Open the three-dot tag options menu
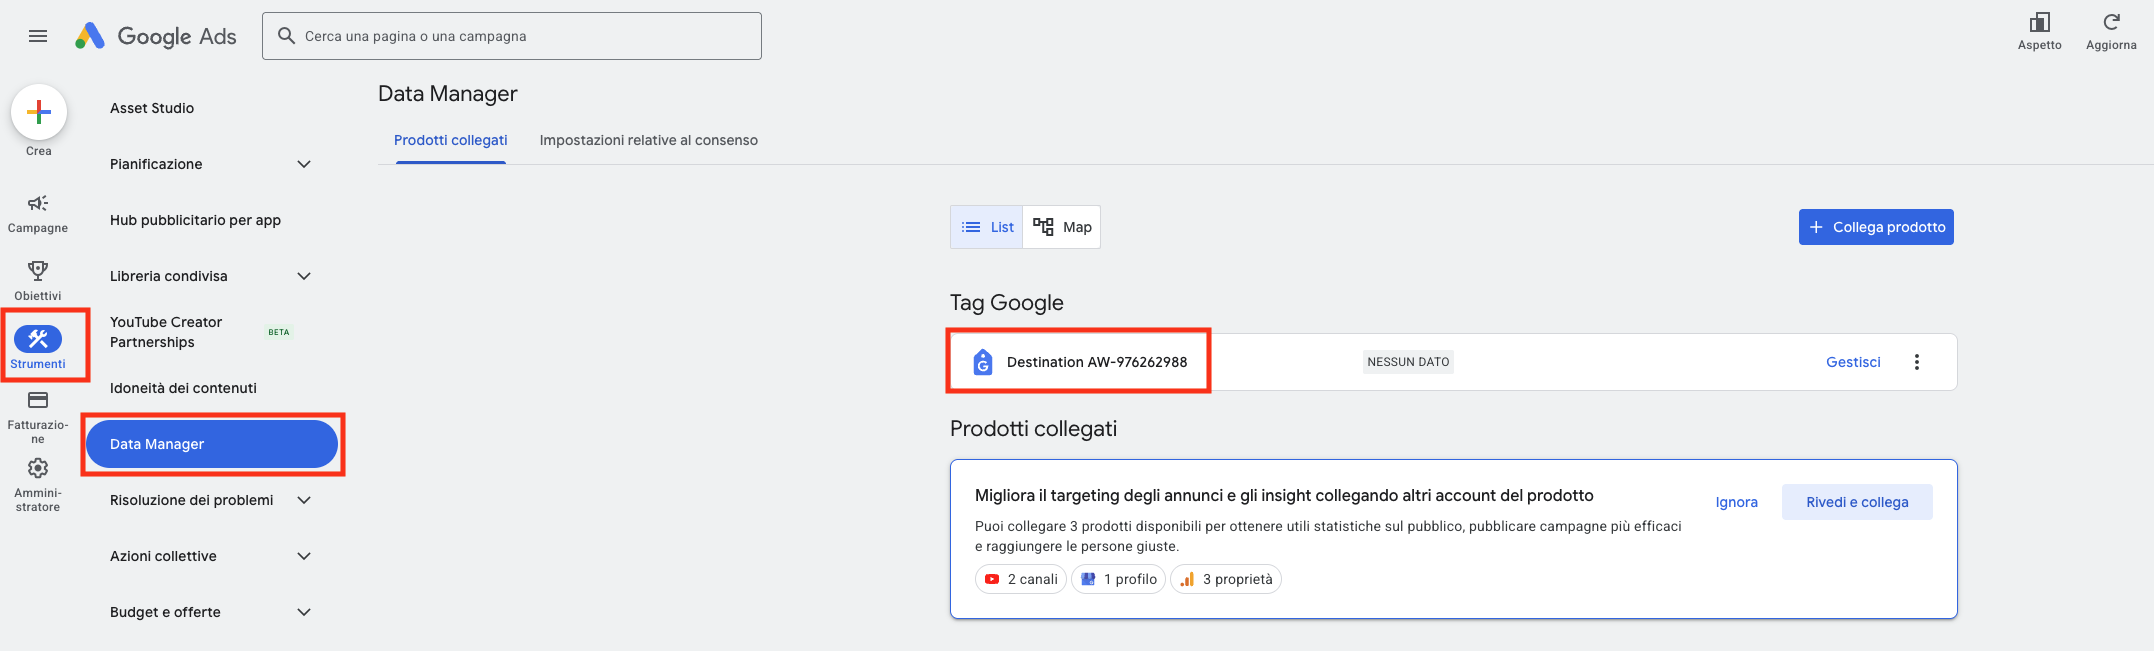Viewport: 2154px width, 651px height. [x=1917, y=362]
